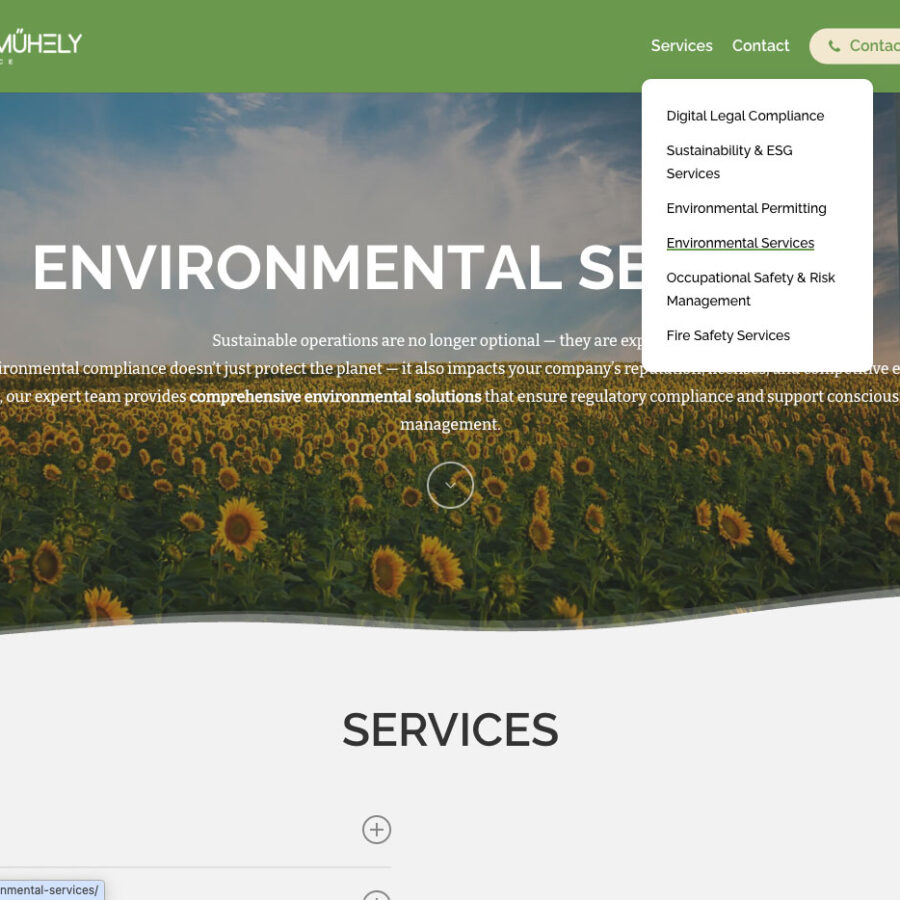Click the phone Contact button
The height and width of the screenshot is (900, 900).
tap(855, 46)
